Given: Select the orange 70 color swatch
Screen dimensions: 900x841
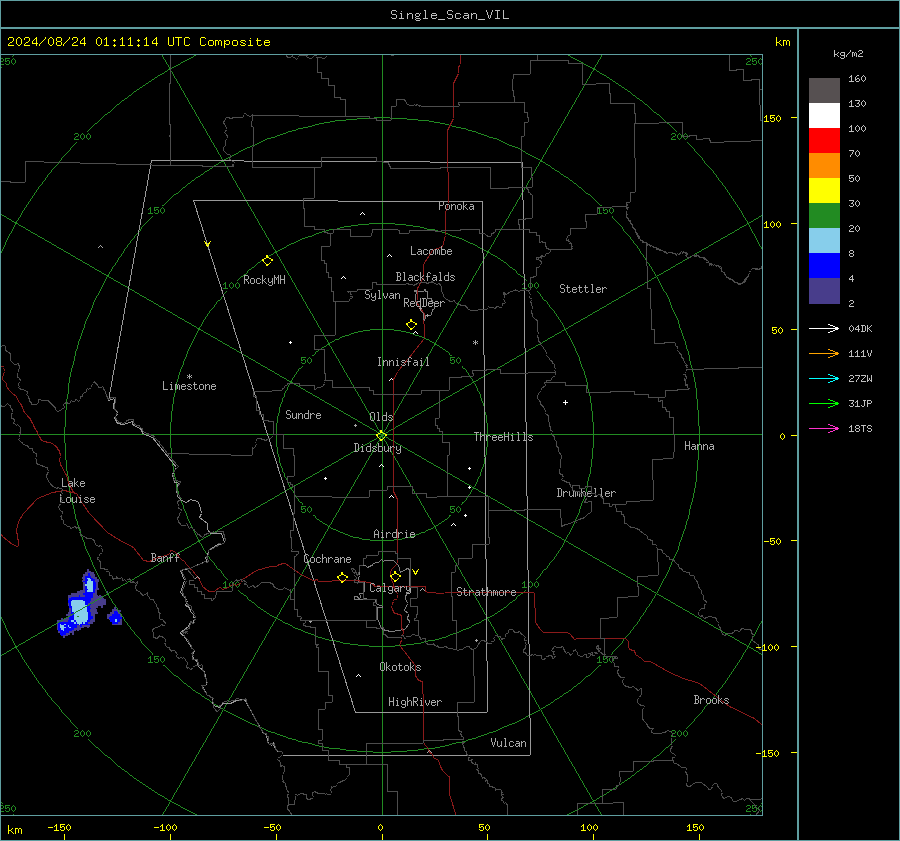Looking at the screenshot, I should tap(824, 166).
